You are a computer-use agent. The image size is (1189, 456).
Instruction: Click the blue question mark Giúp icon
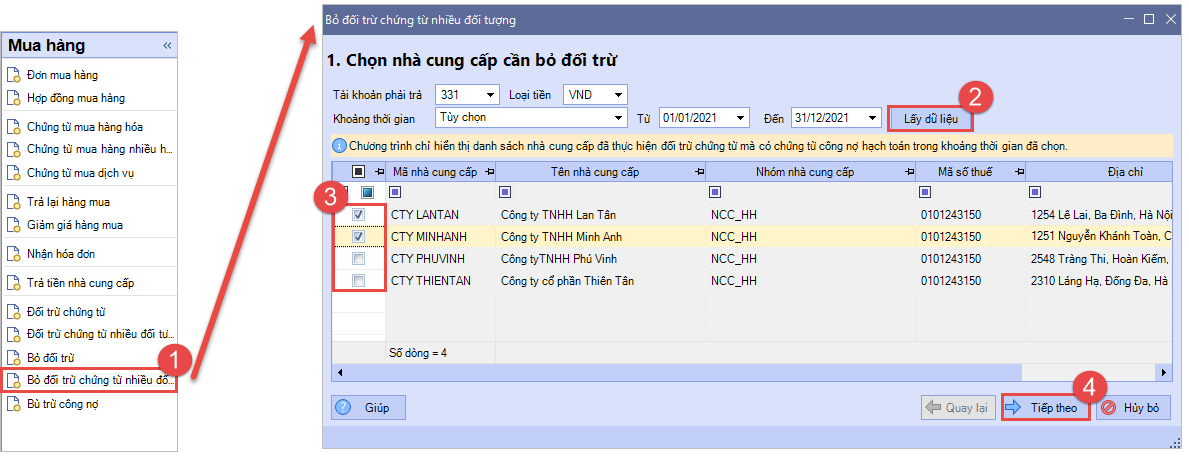coord(344,408)
